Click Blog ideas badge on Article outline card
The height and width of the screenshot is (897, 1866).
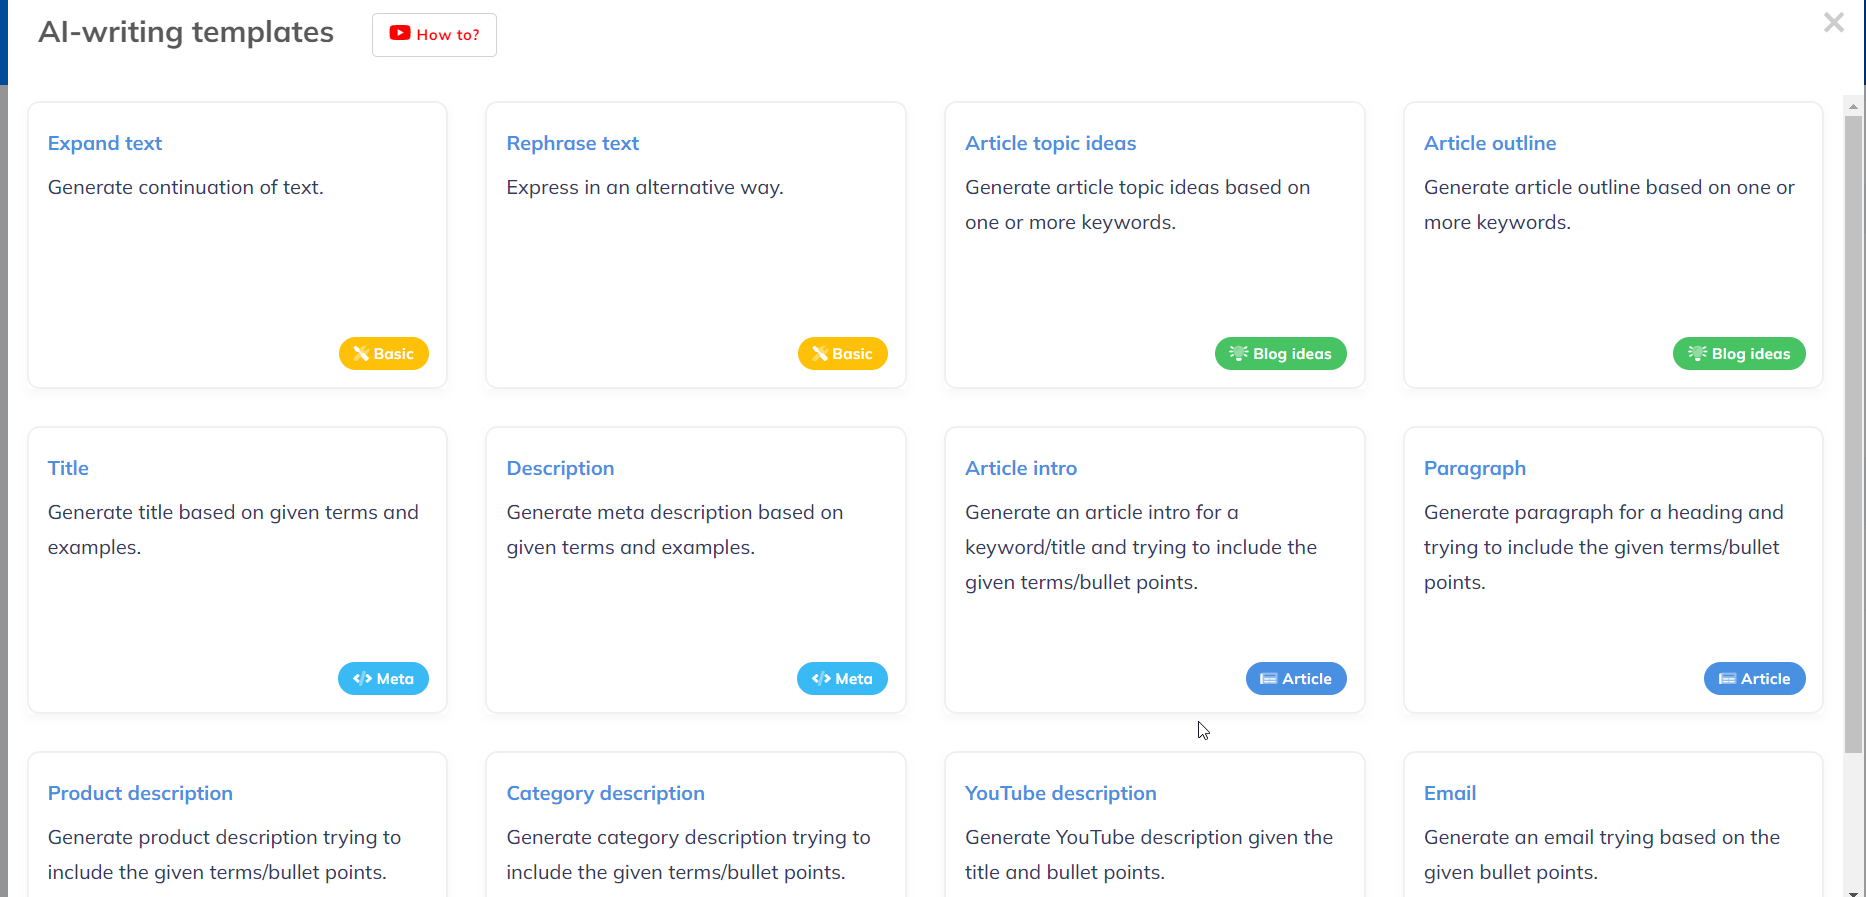[1739, 353]
